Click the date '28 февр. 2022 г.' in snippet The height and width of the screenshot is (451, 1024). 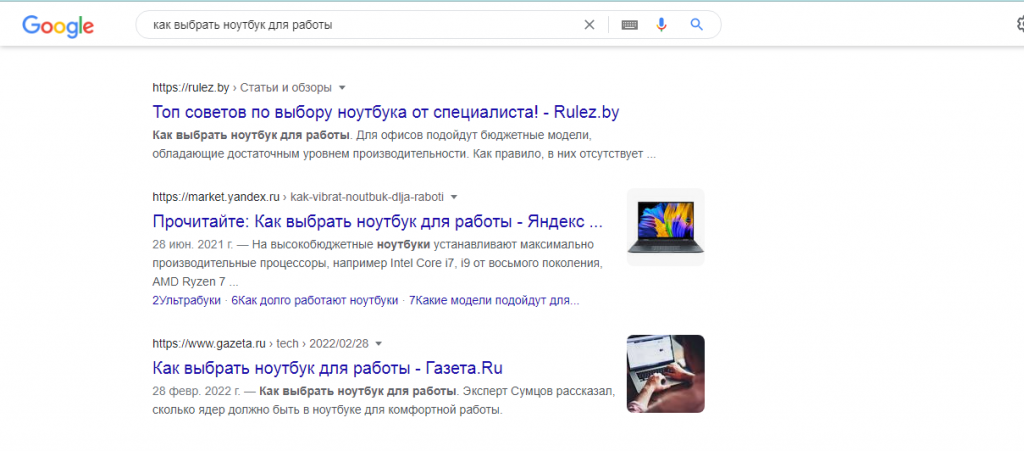[195, 392]
